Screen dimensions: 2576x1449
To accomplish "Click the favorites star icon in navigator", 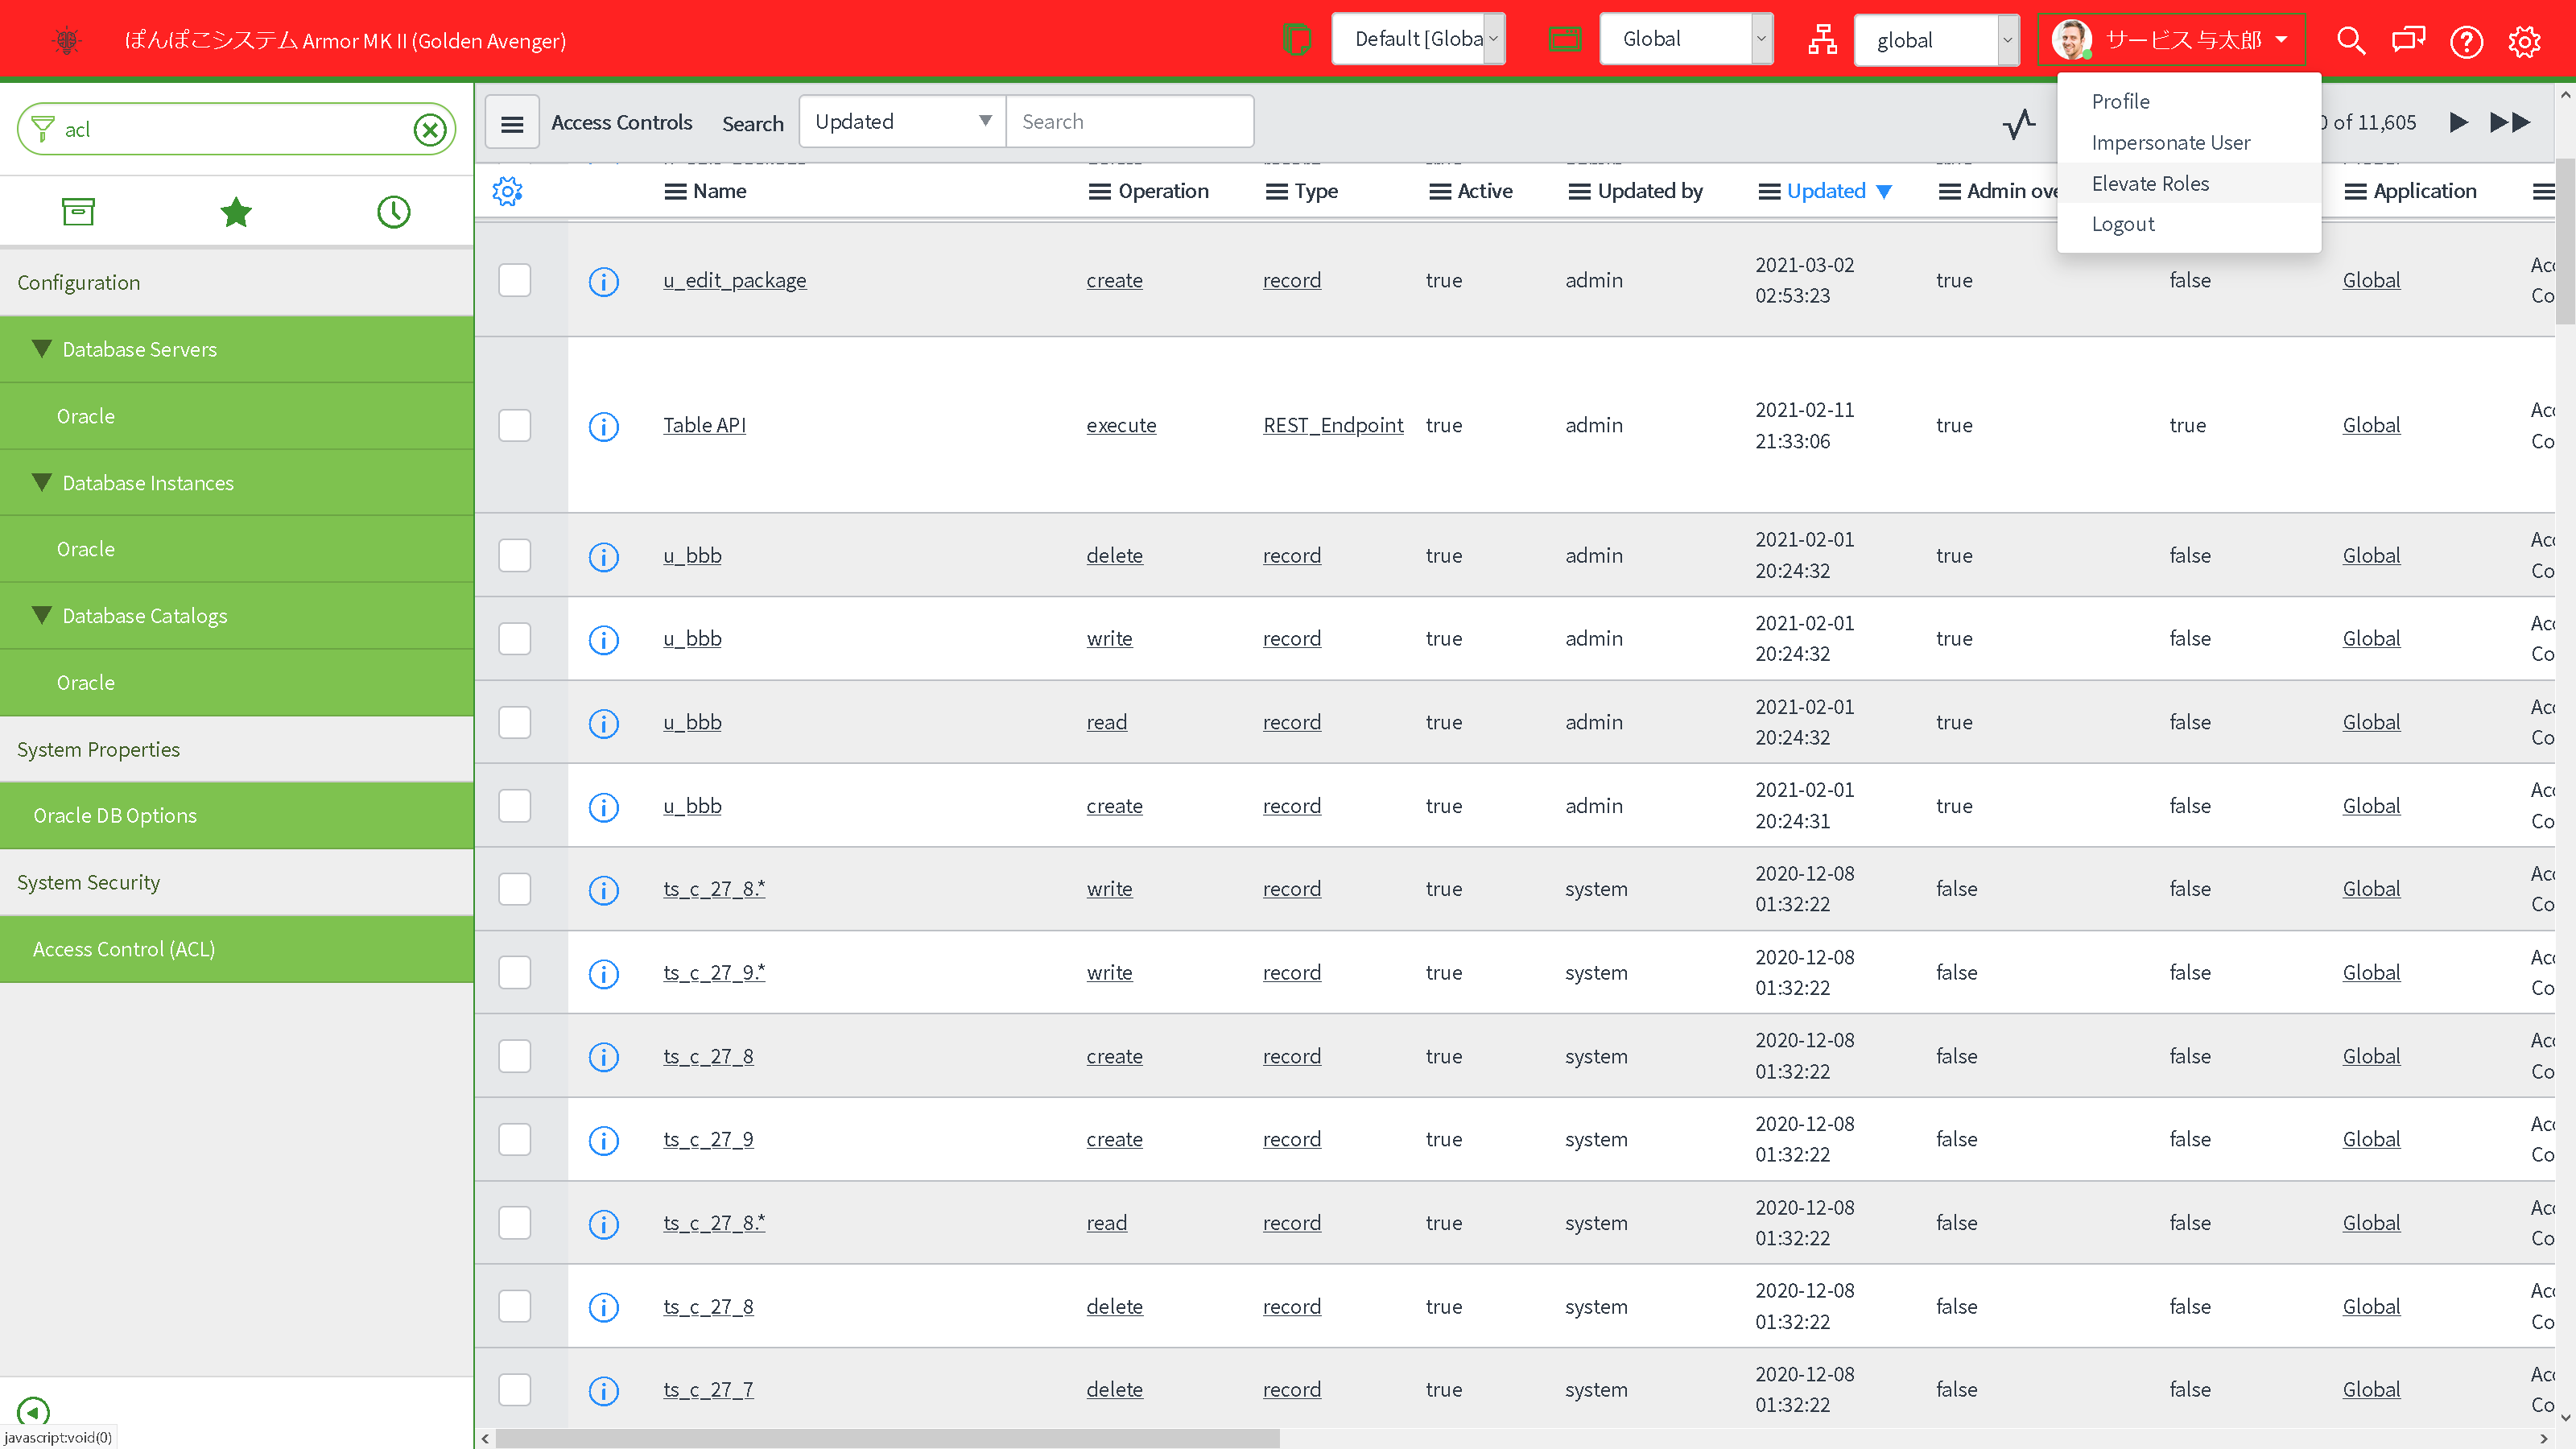I will [236, 212].
